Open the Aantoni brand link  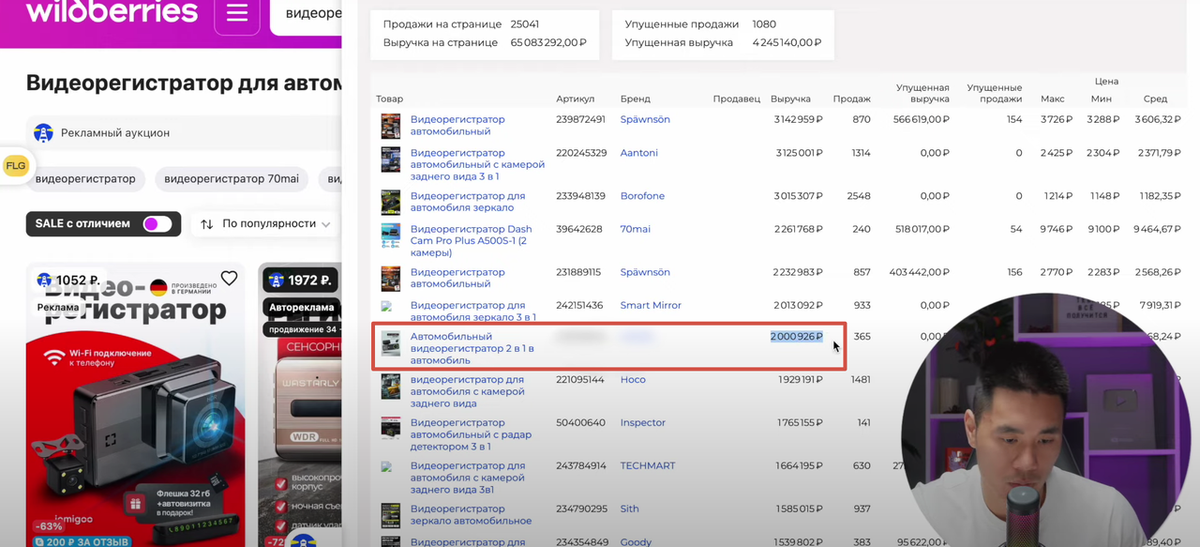coord(640,153)
